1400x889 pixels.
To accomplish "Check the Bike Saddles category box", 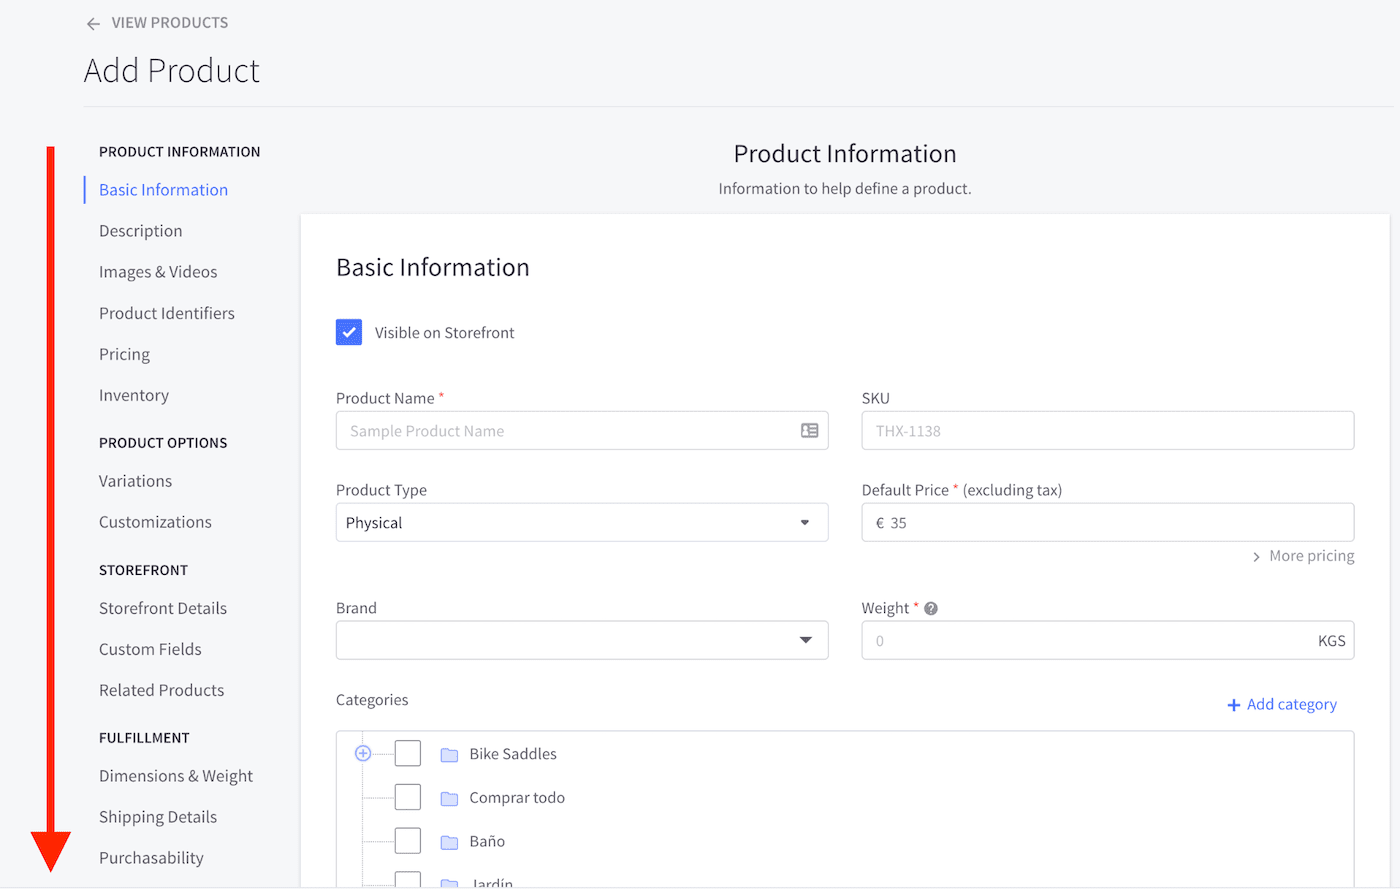I will [x=408, y=753].
